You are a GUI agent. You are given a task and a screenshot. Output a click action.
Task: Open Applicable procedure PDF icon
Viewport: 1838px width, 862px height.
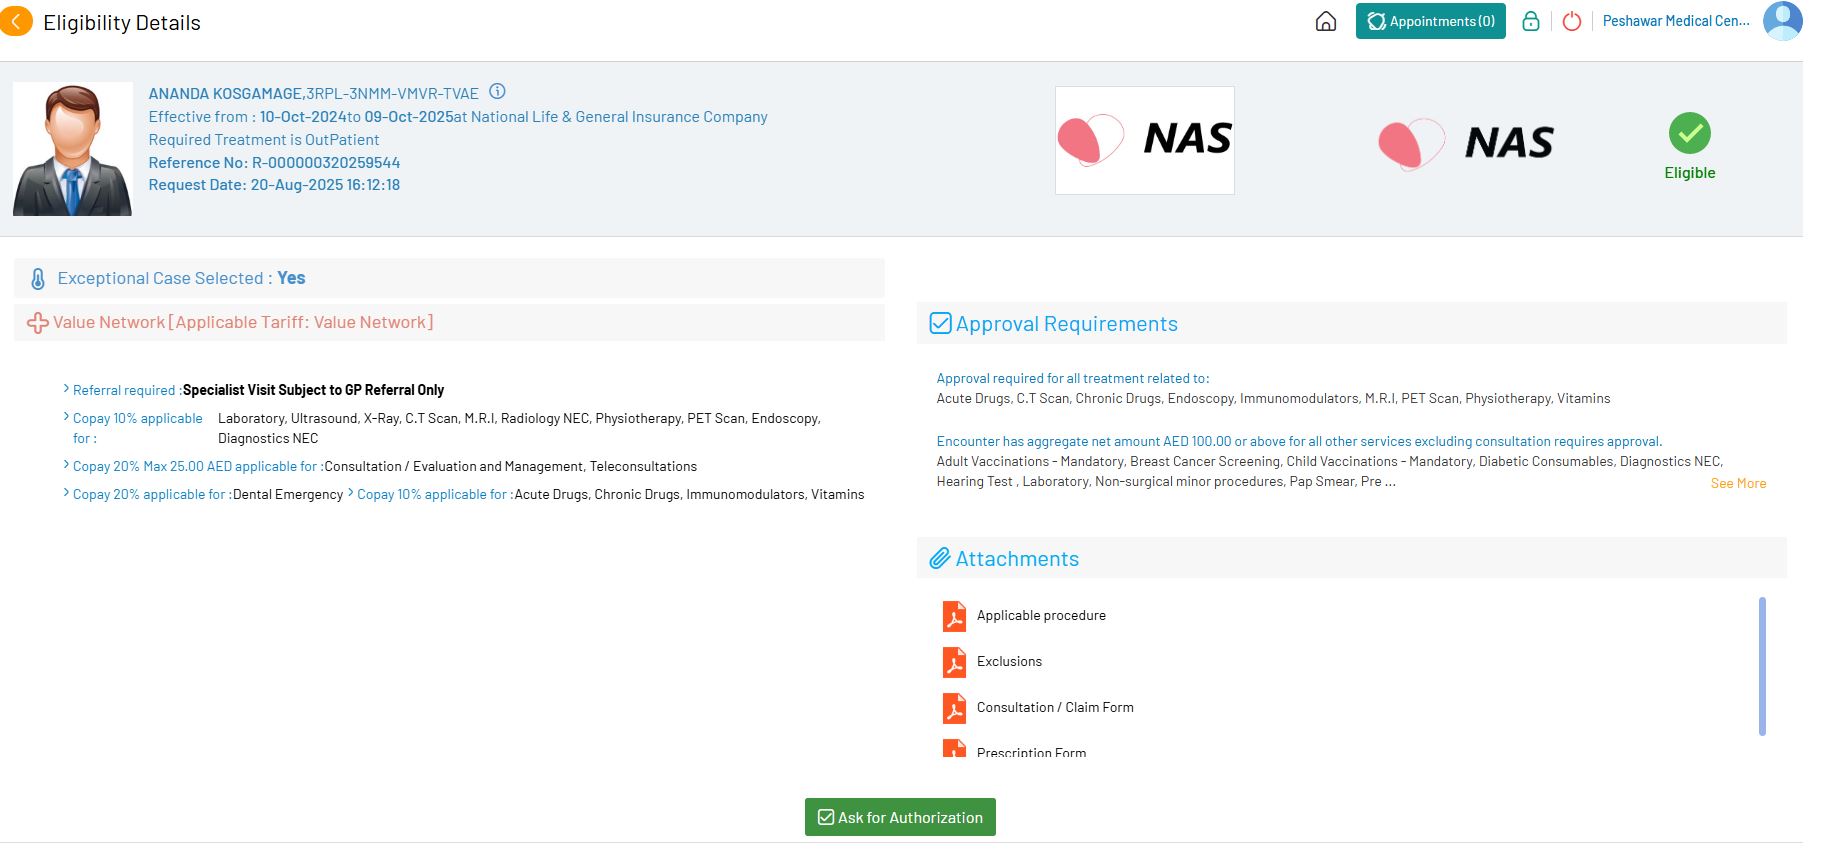point(954,616)
